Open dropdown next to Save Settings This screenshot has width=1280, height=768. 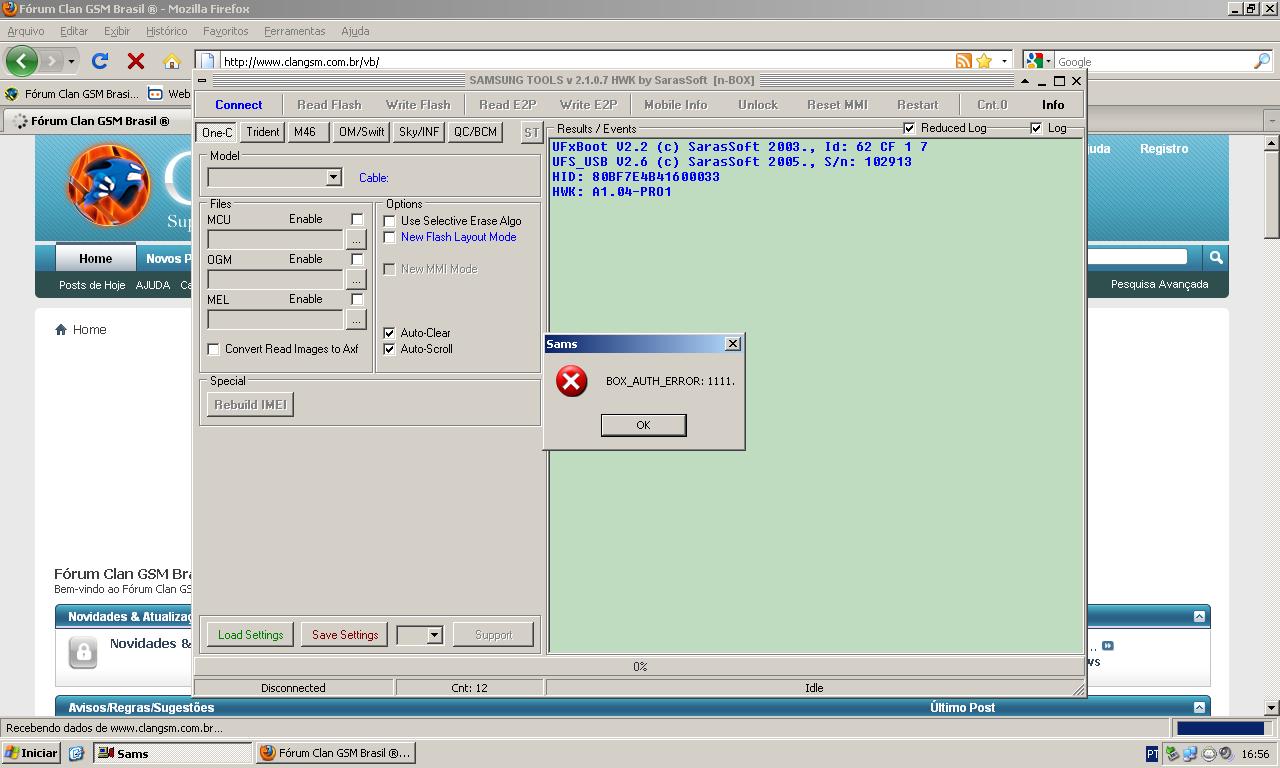(434, 635)
